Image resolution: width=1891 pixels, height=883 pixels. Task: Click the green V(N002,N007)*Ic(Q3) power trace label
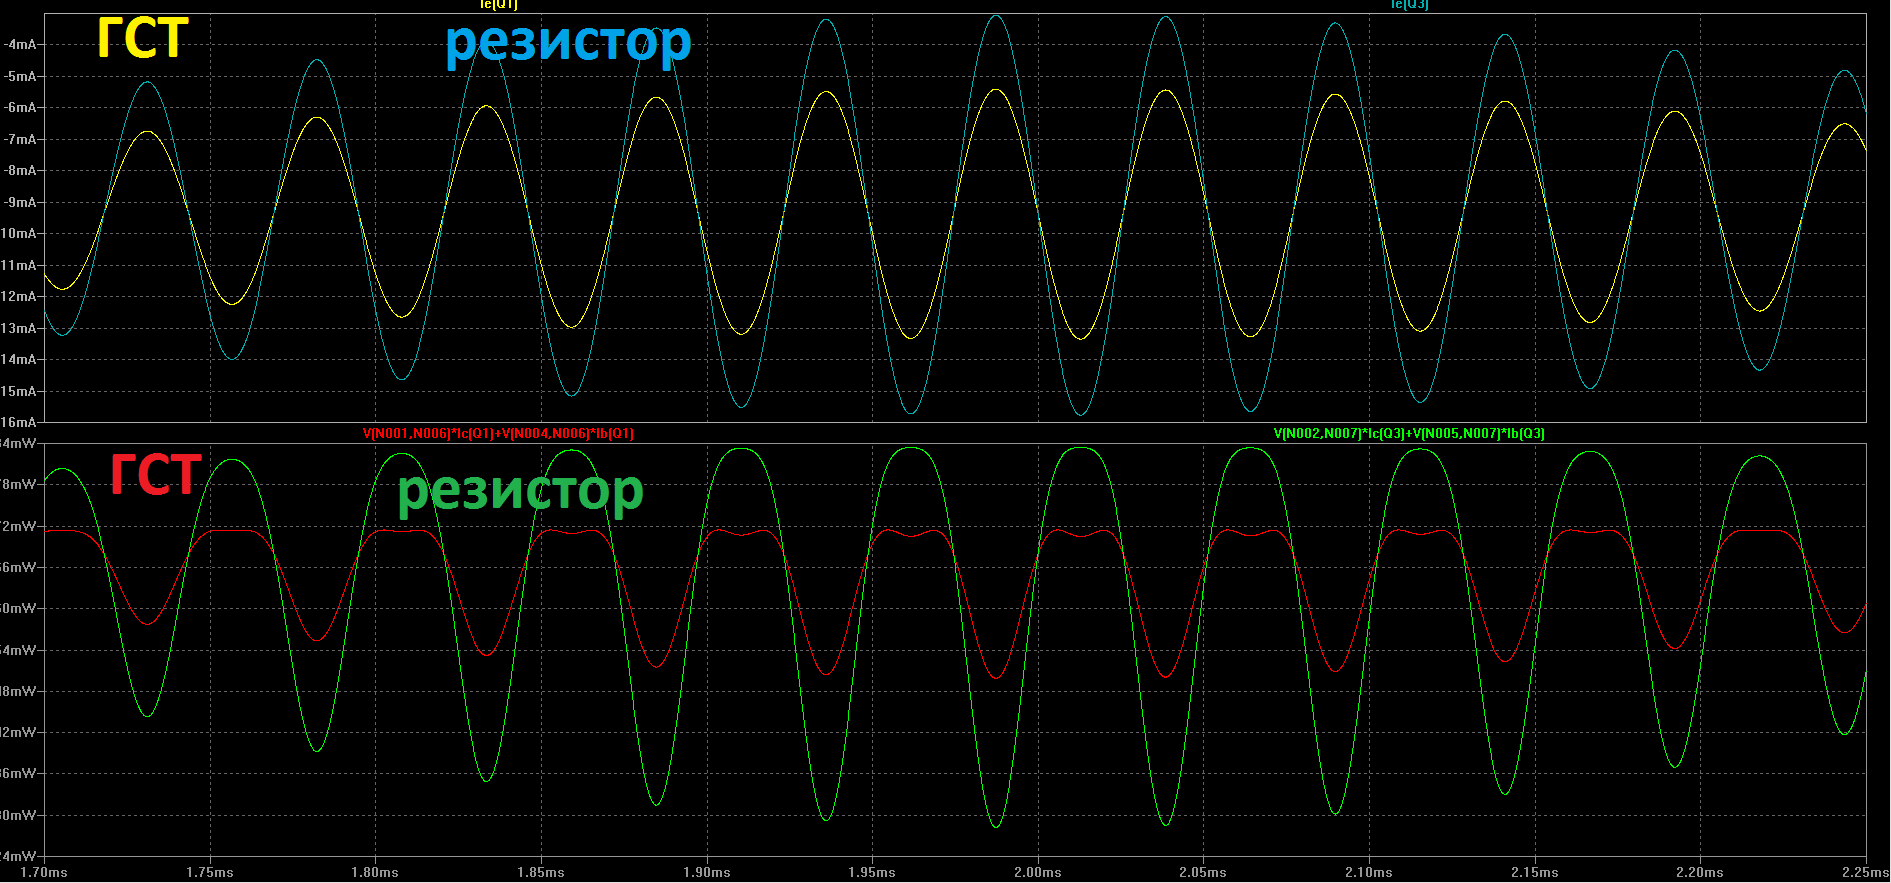(x=1409, y=433)
